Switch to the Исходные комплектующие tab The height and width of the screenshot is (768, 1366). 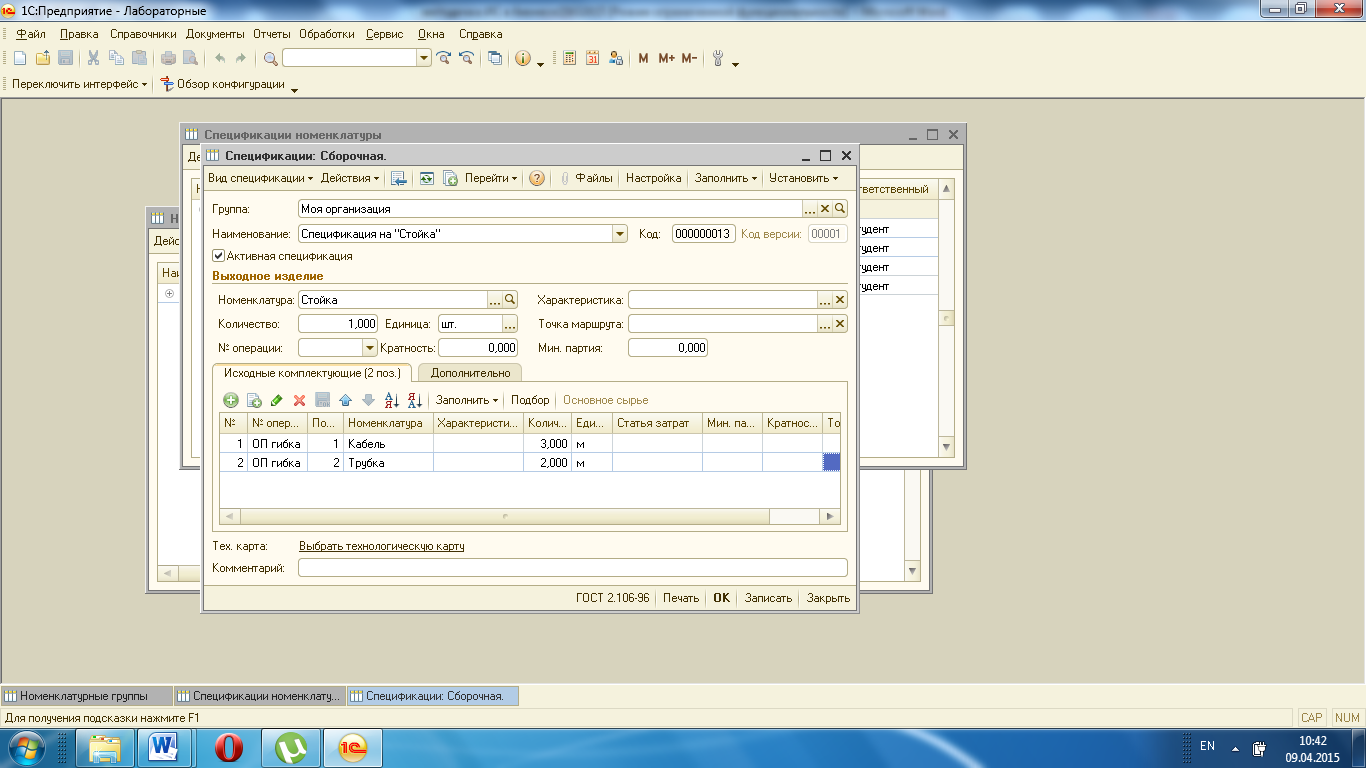tap(313, 373)
